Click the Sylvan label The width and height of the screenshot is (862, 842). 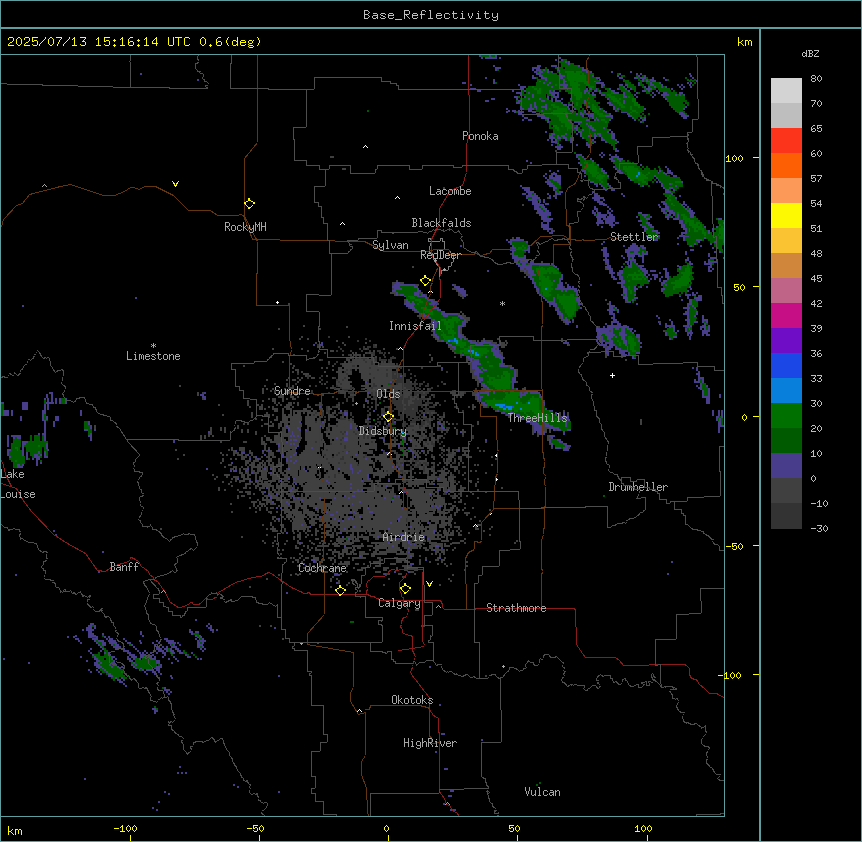point(390,245)
